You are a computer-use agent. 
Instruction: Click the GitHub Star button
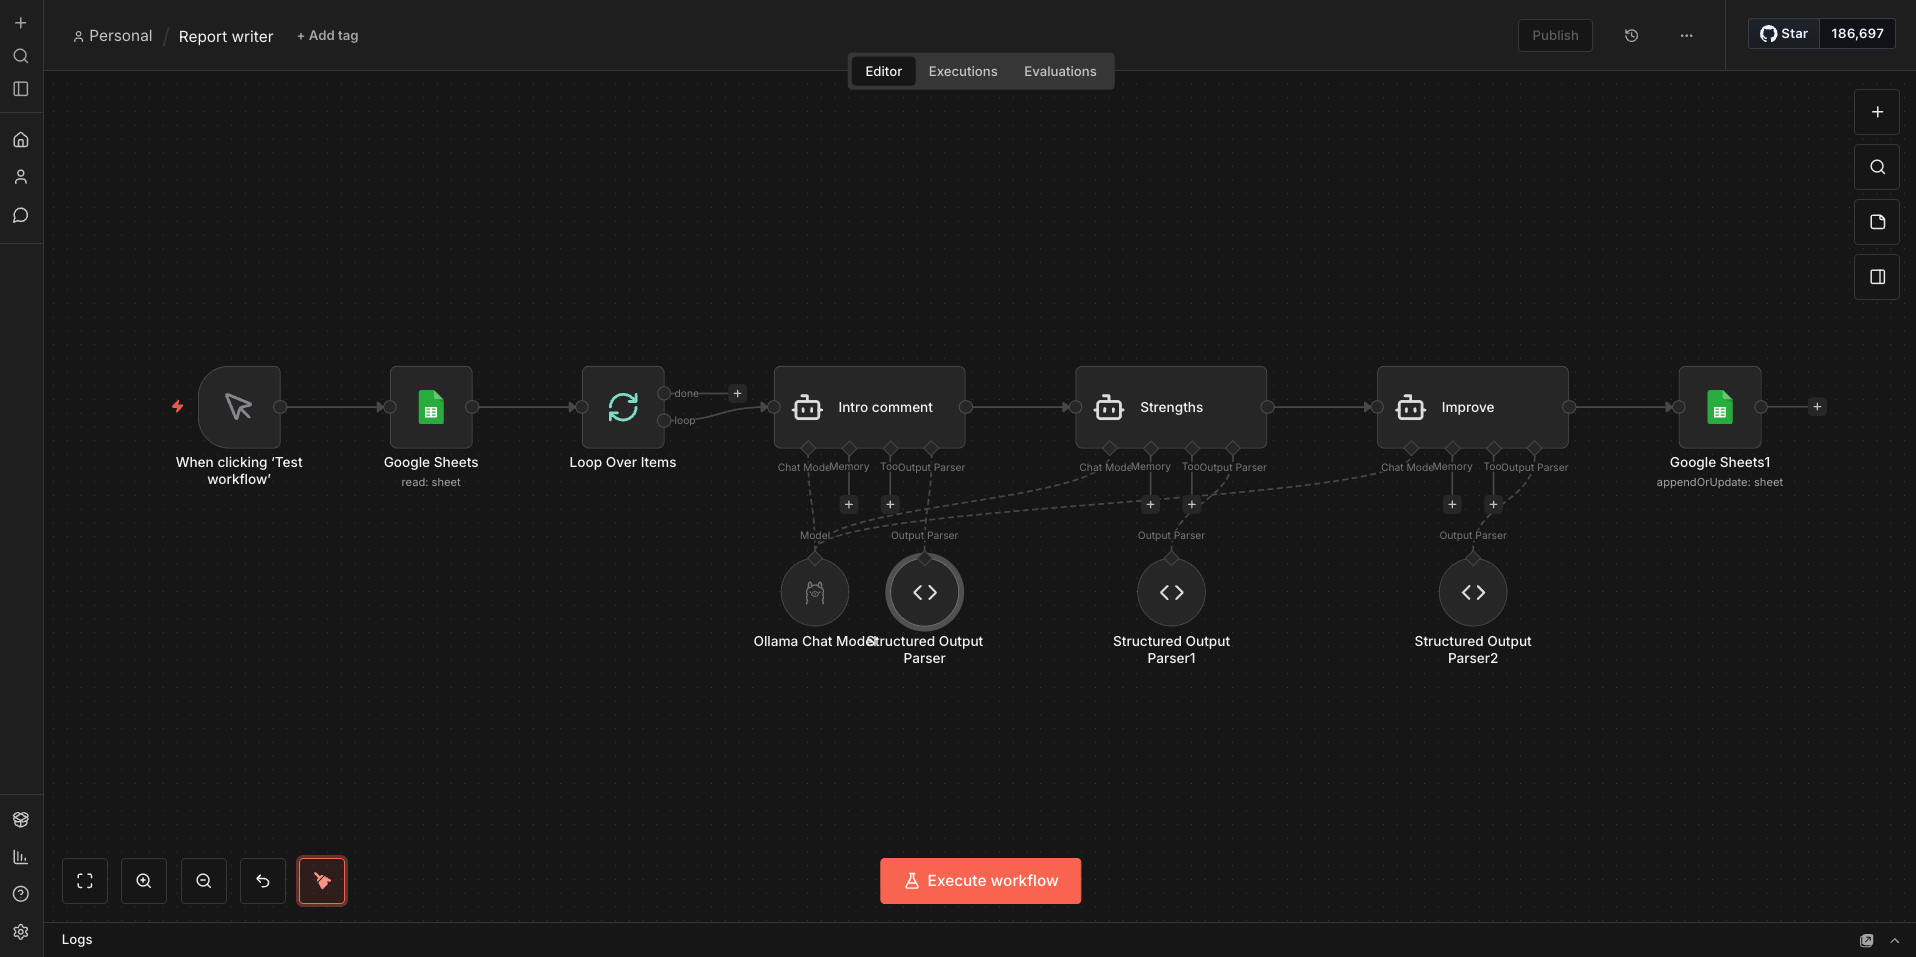[x=1784, y=34]
